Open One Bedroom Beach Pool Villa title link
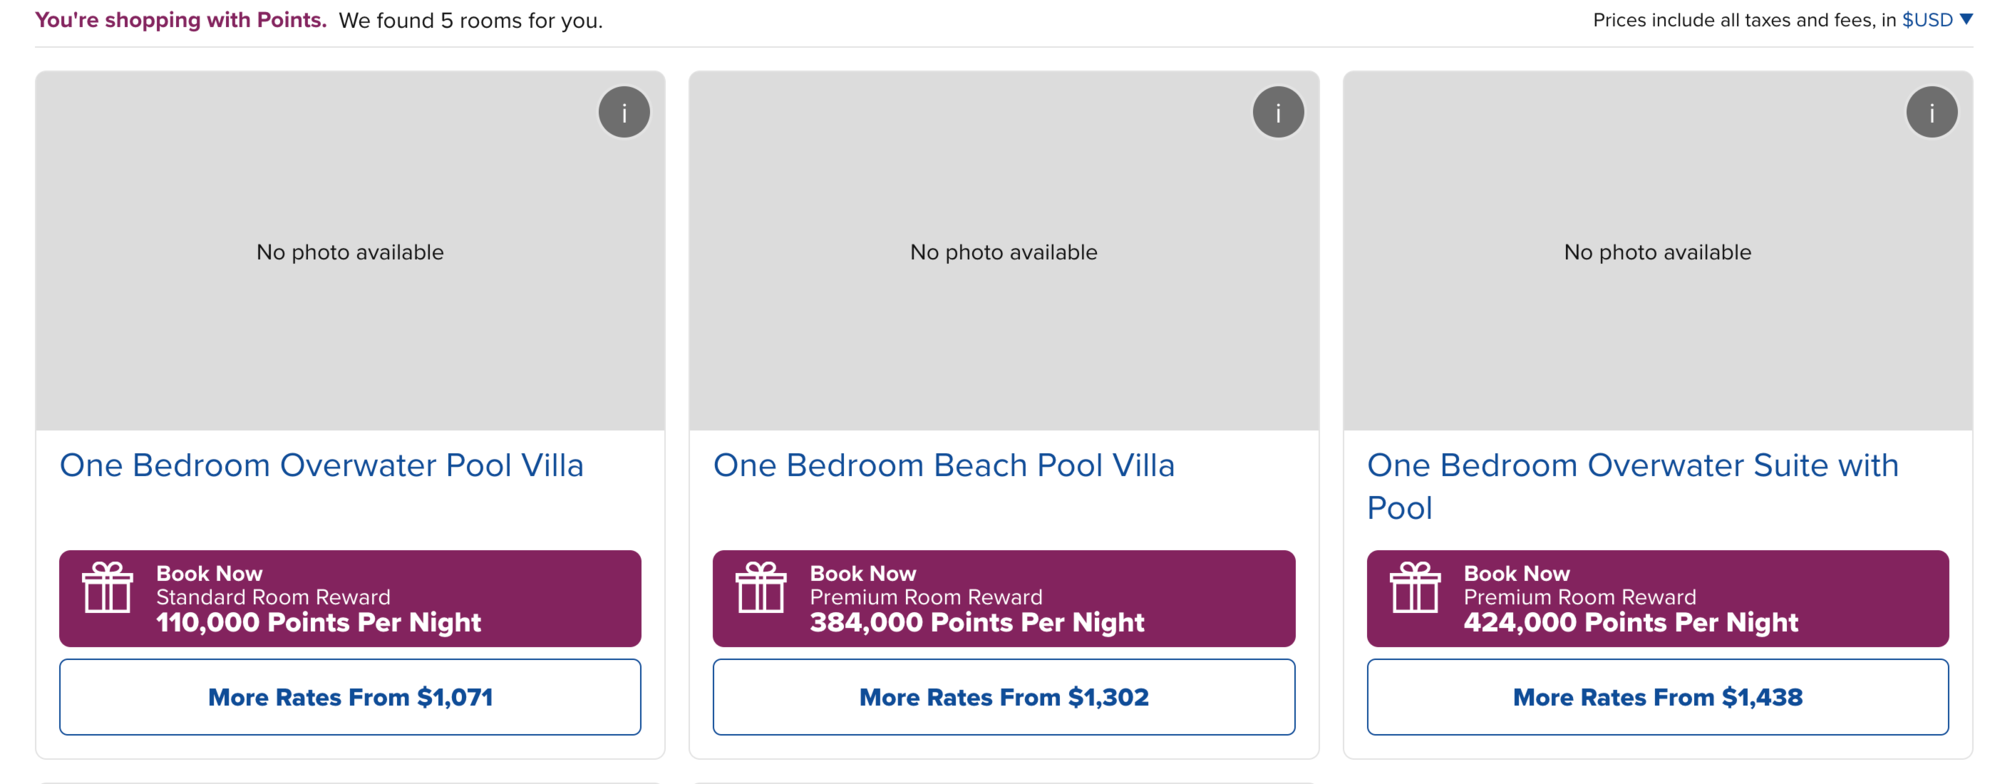 click(x=943, y=466)
